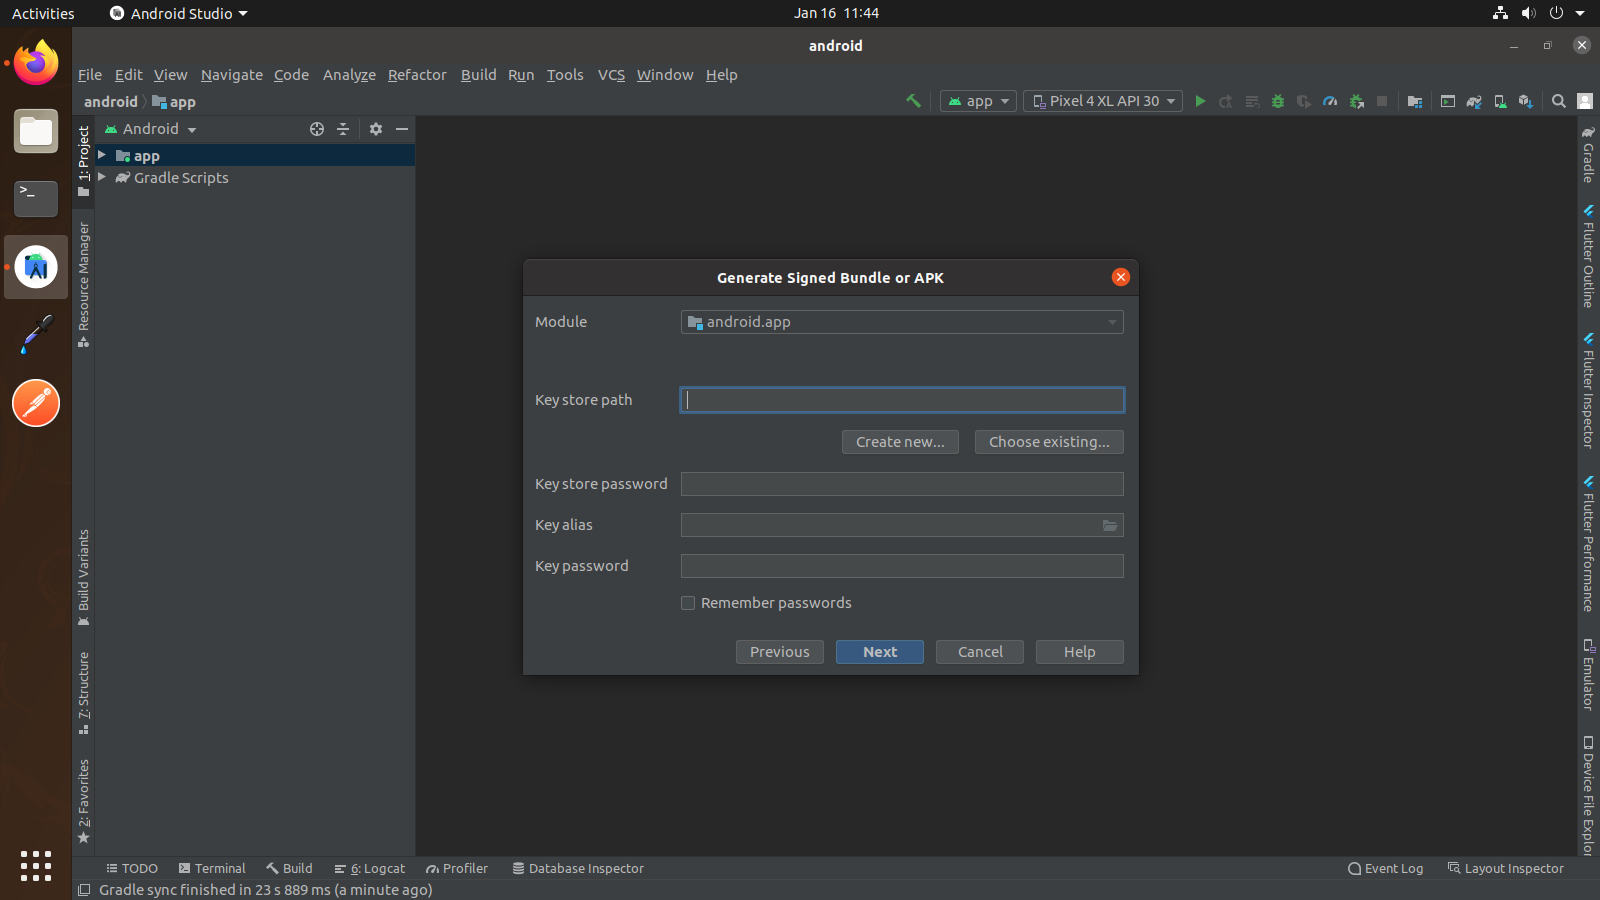Open Firefox from the Ubuntu dock
The width and height of the screenshot is (1600, 900).
[36, 64]
